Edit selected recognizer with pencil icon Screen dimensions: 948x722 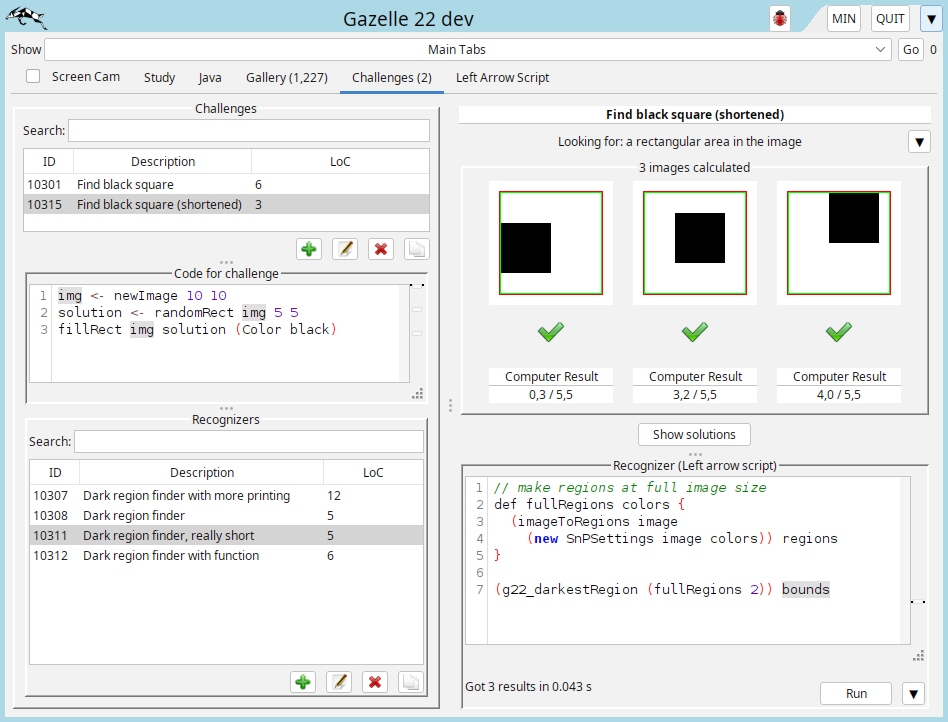click(x=339, y=682)
